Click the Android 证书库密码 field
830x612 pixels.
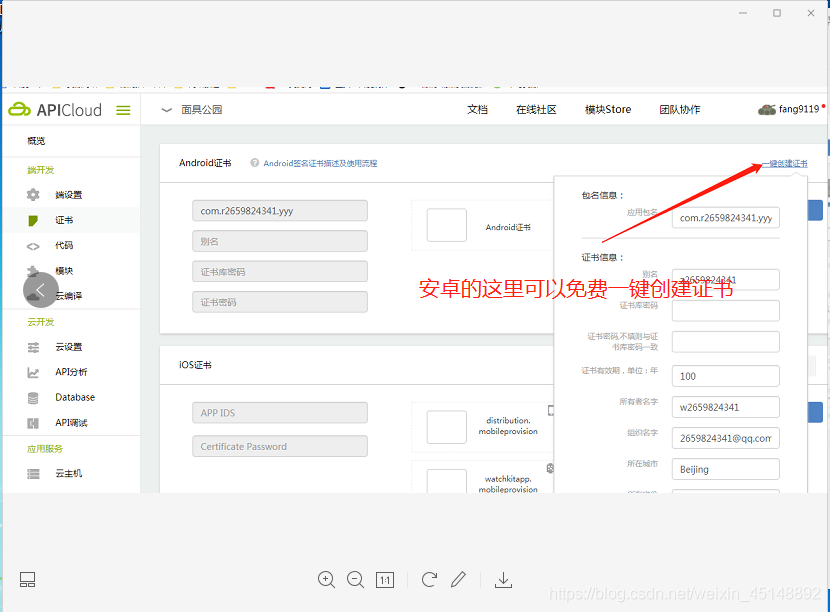[x=280, y=272]
